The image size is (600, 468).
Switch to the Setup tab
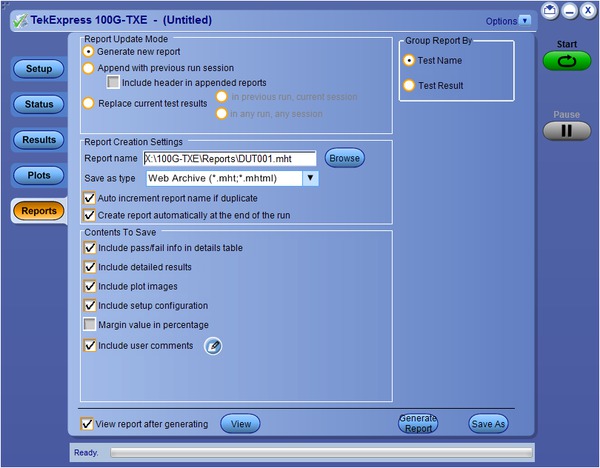pyautogui.click(x=38, y=69)
